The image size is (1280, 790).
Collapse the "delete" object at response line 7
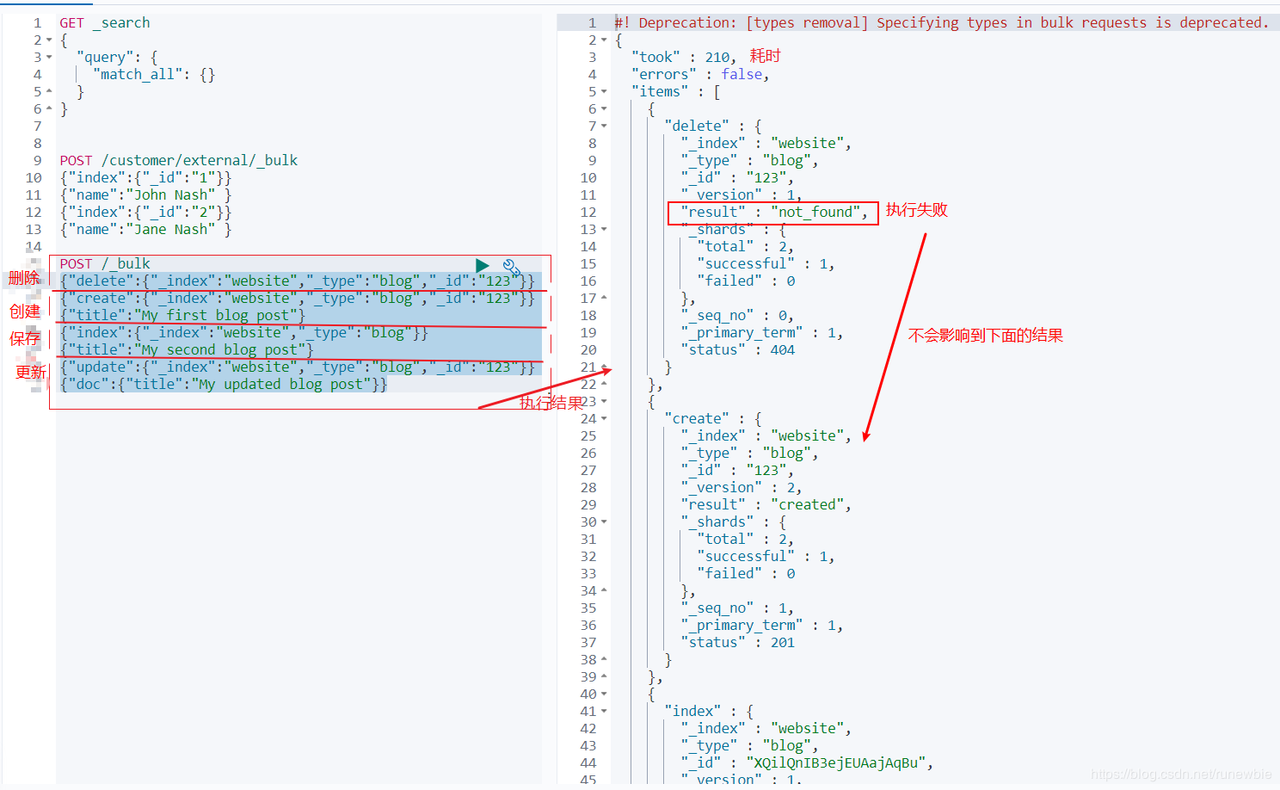(605, 126)
